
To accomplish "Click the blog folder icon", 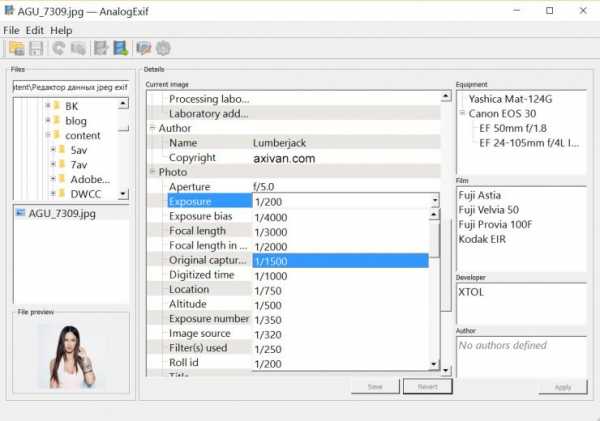I will coord(57,121).
